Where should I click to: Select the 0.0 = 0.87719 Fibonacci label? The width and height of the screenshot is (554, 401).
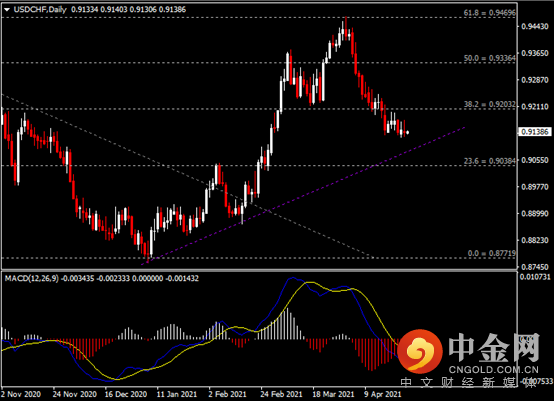click(x=491, y=253)
